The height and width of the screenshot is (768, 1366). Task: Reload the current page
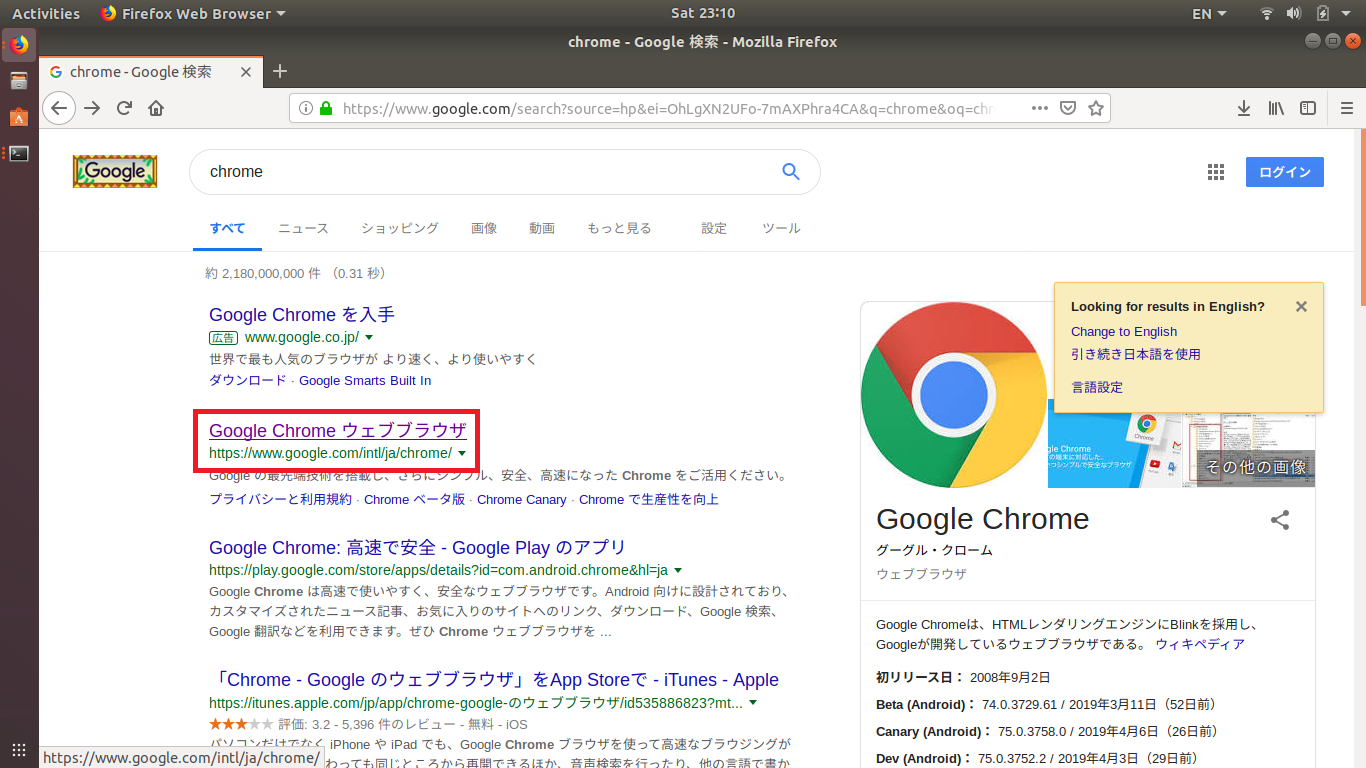[x=125, y=108]
